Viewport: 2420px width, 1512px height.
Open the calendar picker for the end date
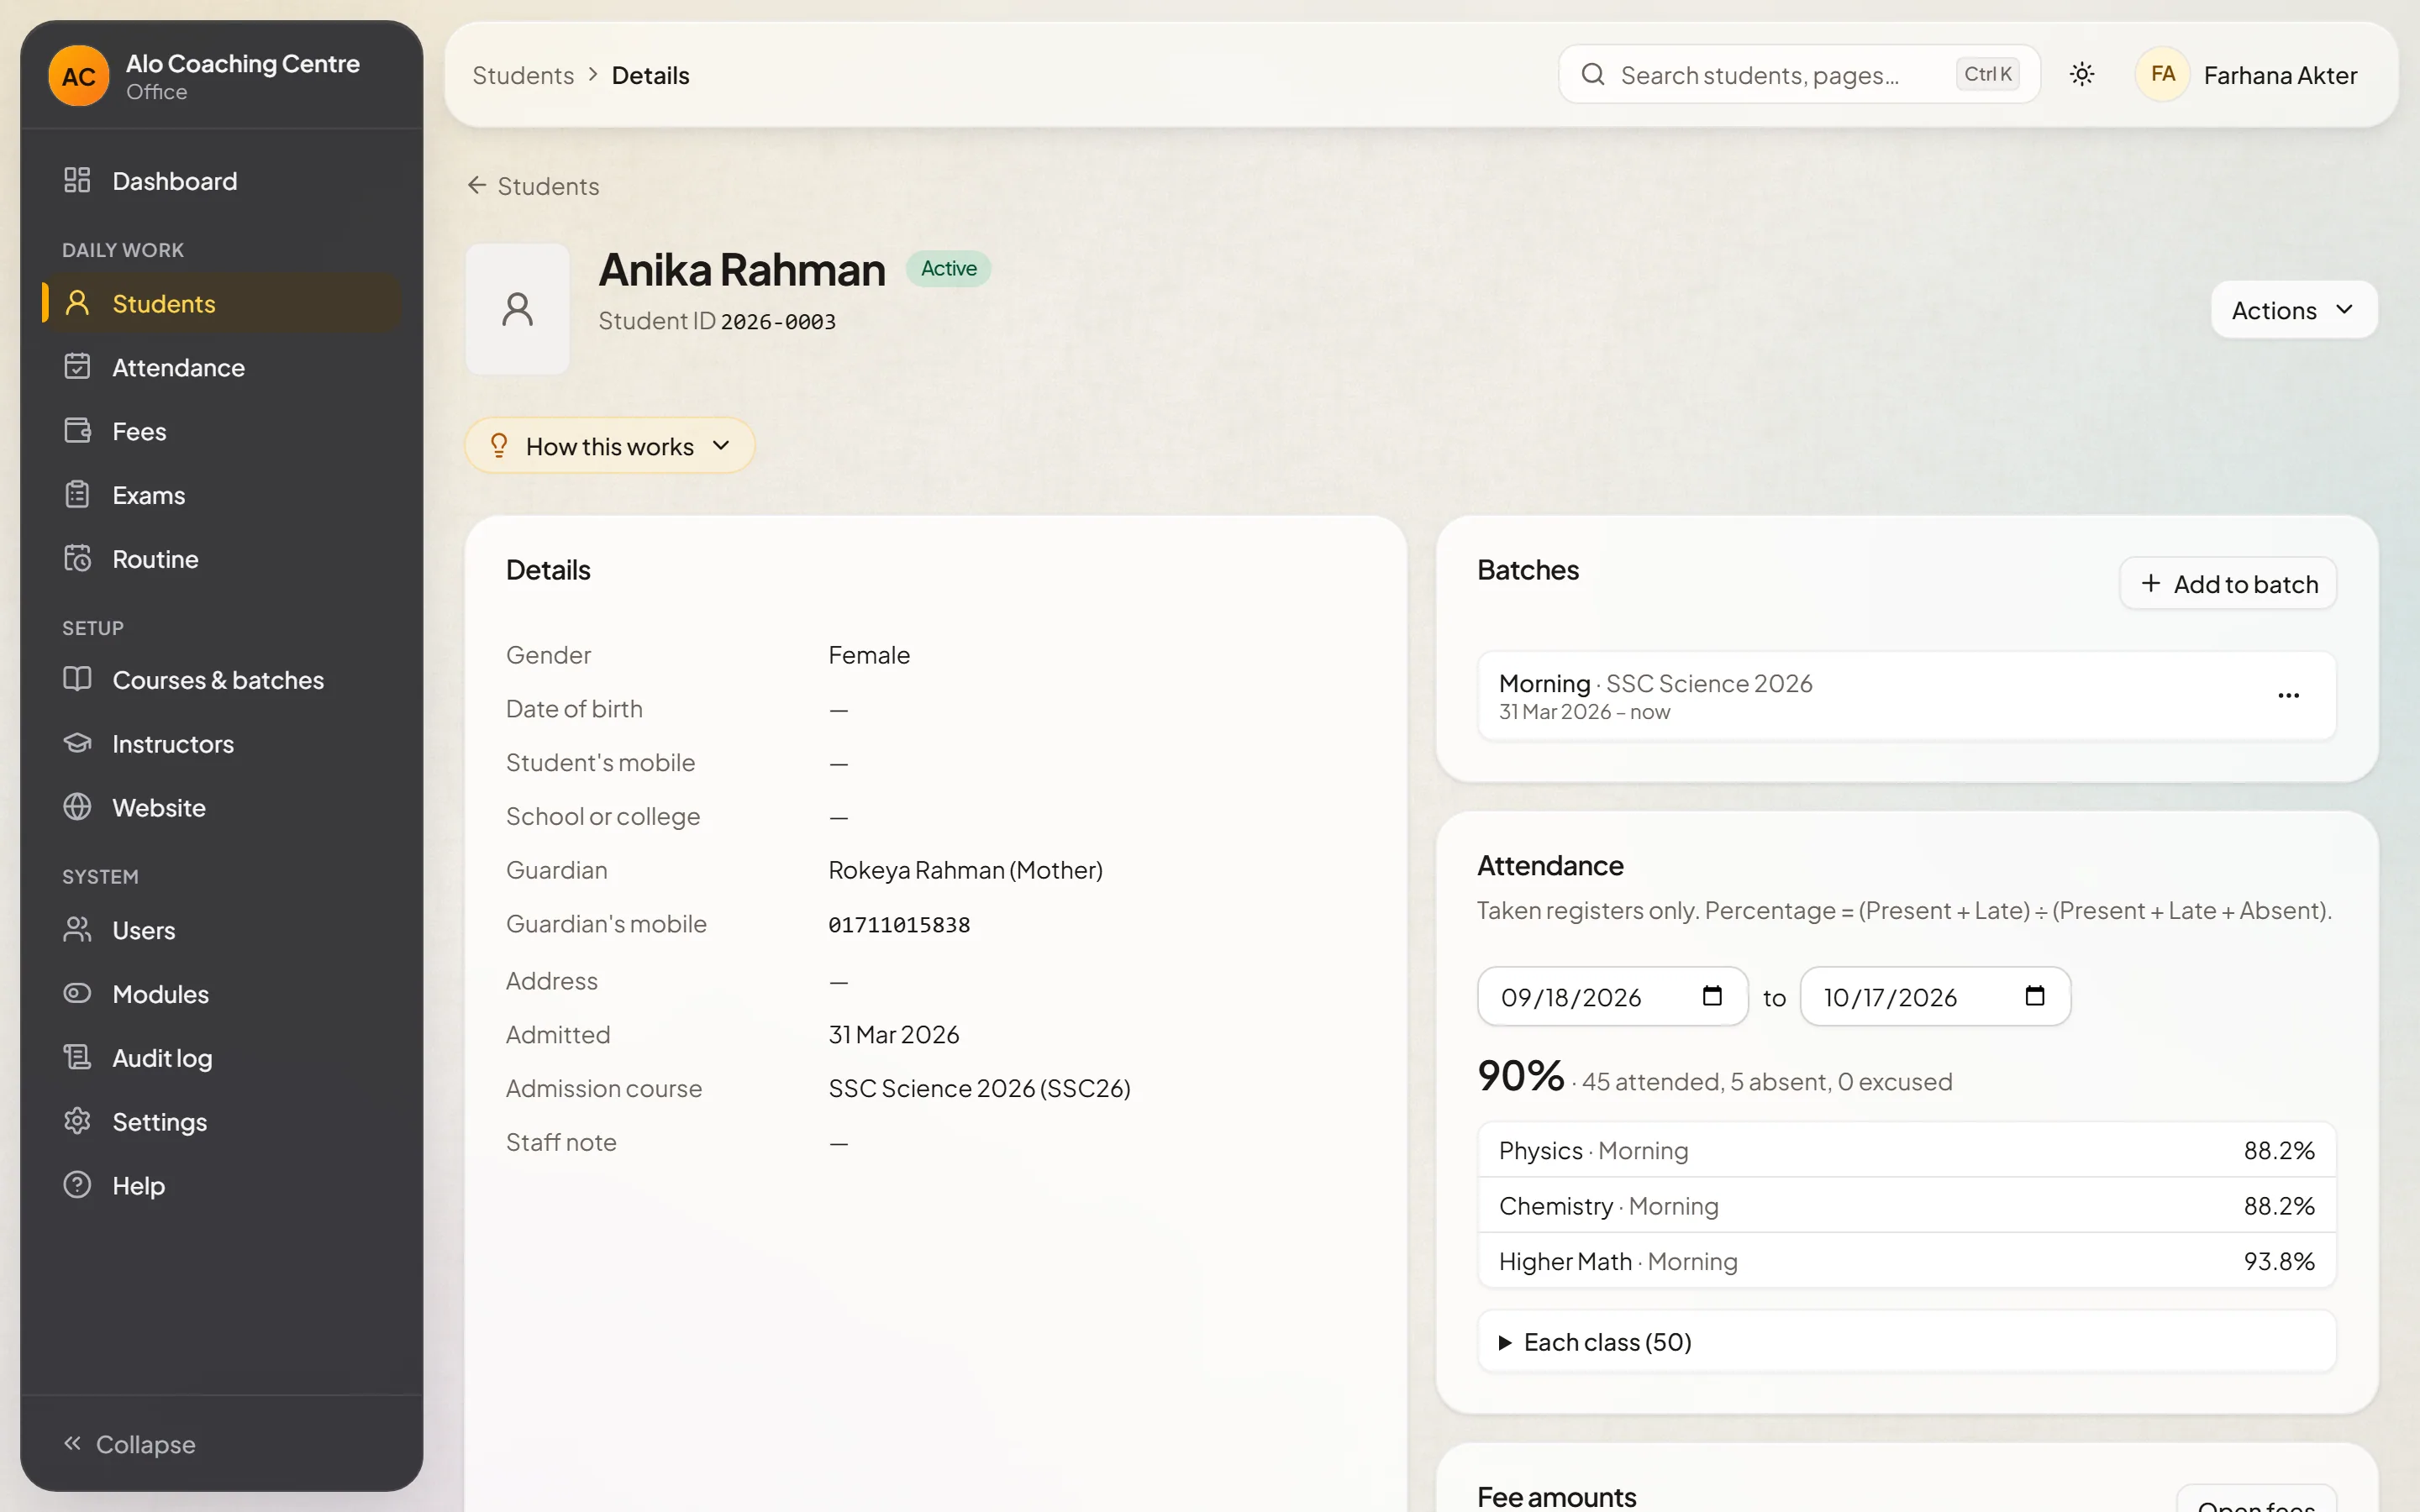pyautogui.click(x=2035, y=996)
